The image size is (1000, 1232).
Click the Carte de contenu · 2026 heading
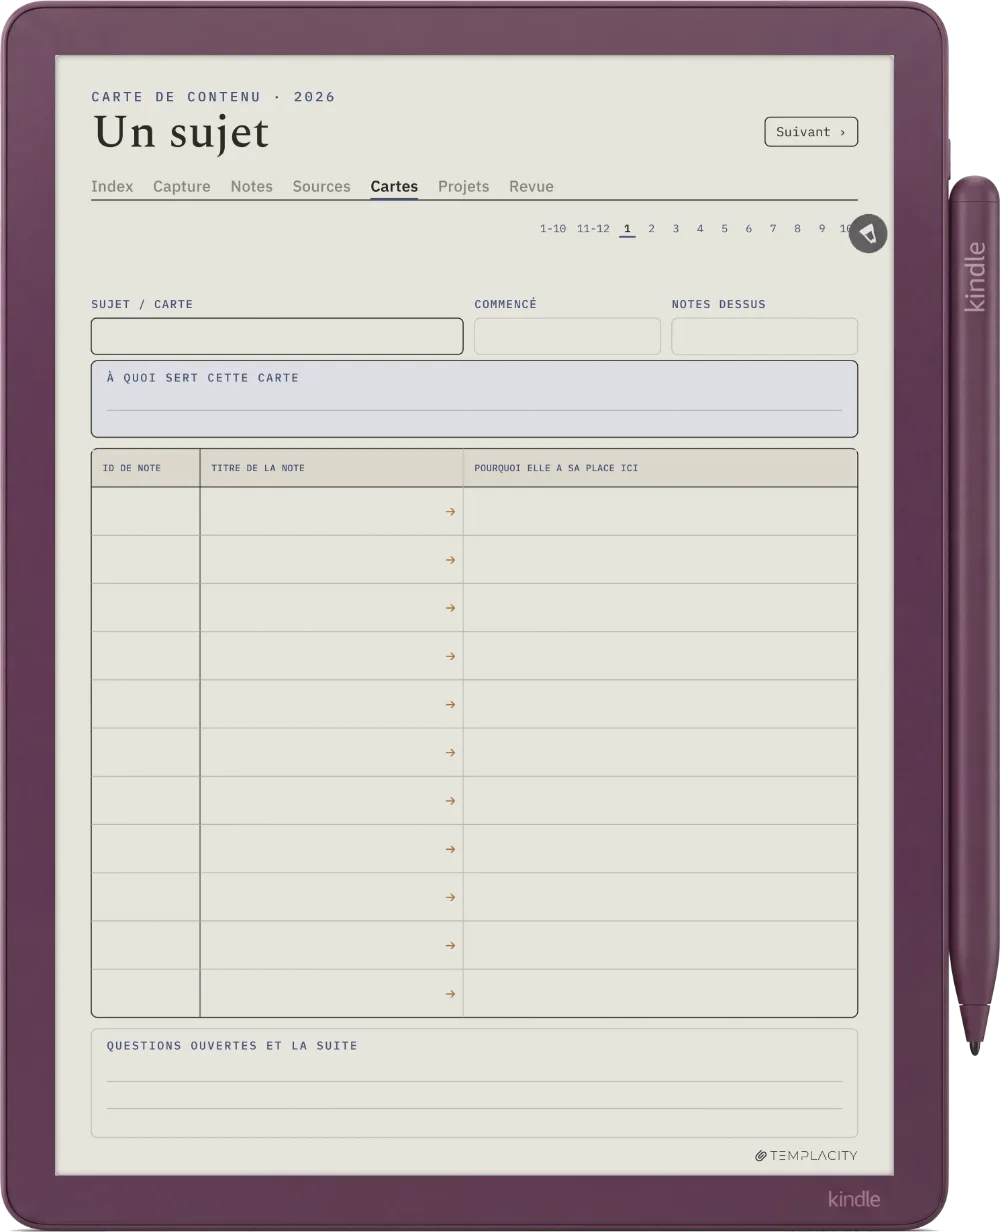tap(213, 97)
